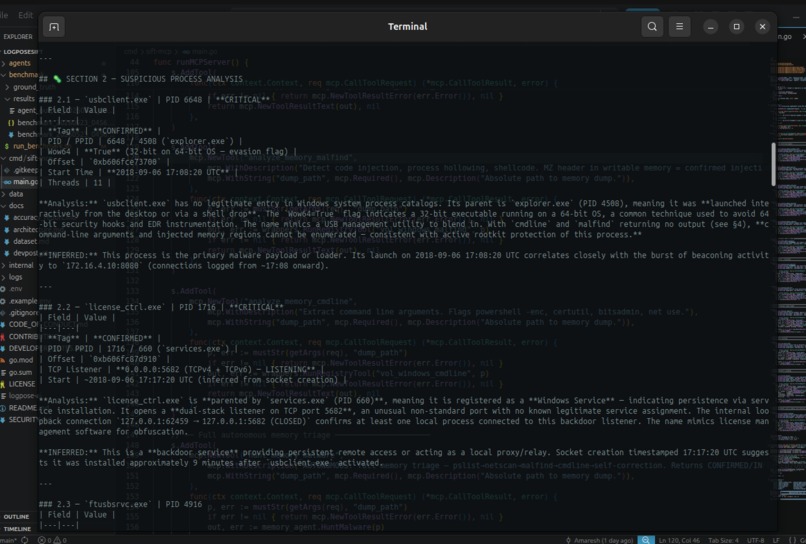Open the warnings count in status bar
The width and height of the screenshot is (806, 544).
point(61,540)
